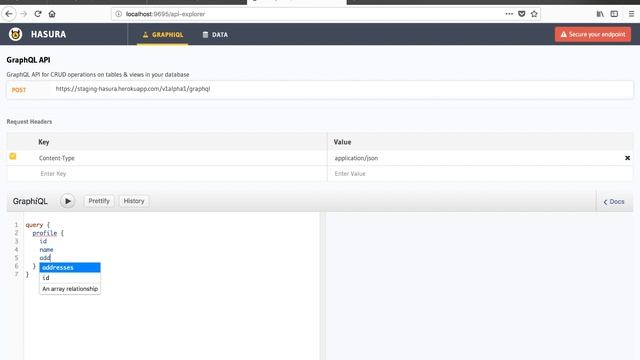Switch to the GRAPHIQL tab

162,35
